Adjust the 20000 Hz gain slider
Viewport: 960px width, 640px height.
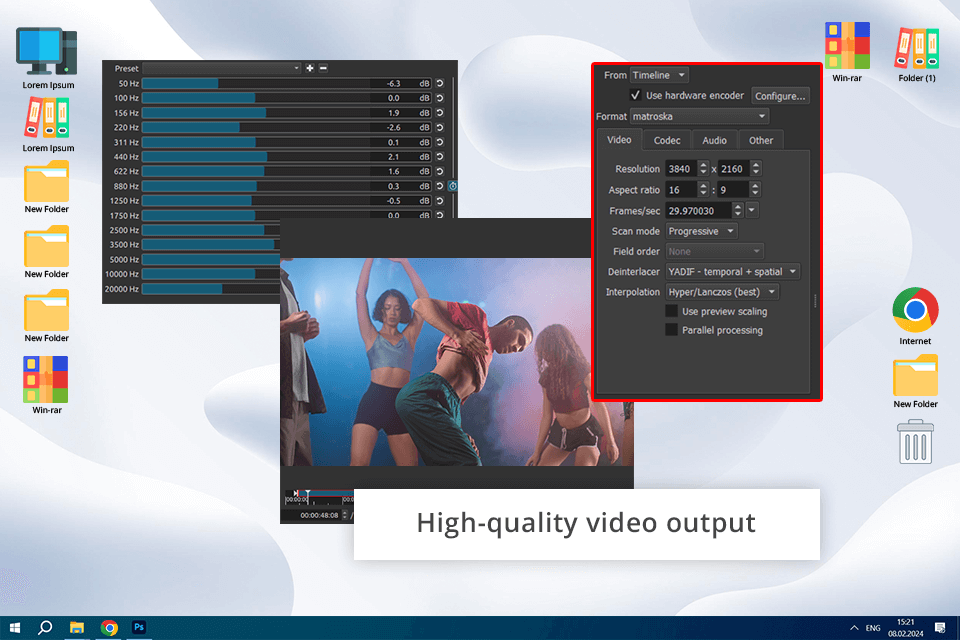(x=211, y=289)
